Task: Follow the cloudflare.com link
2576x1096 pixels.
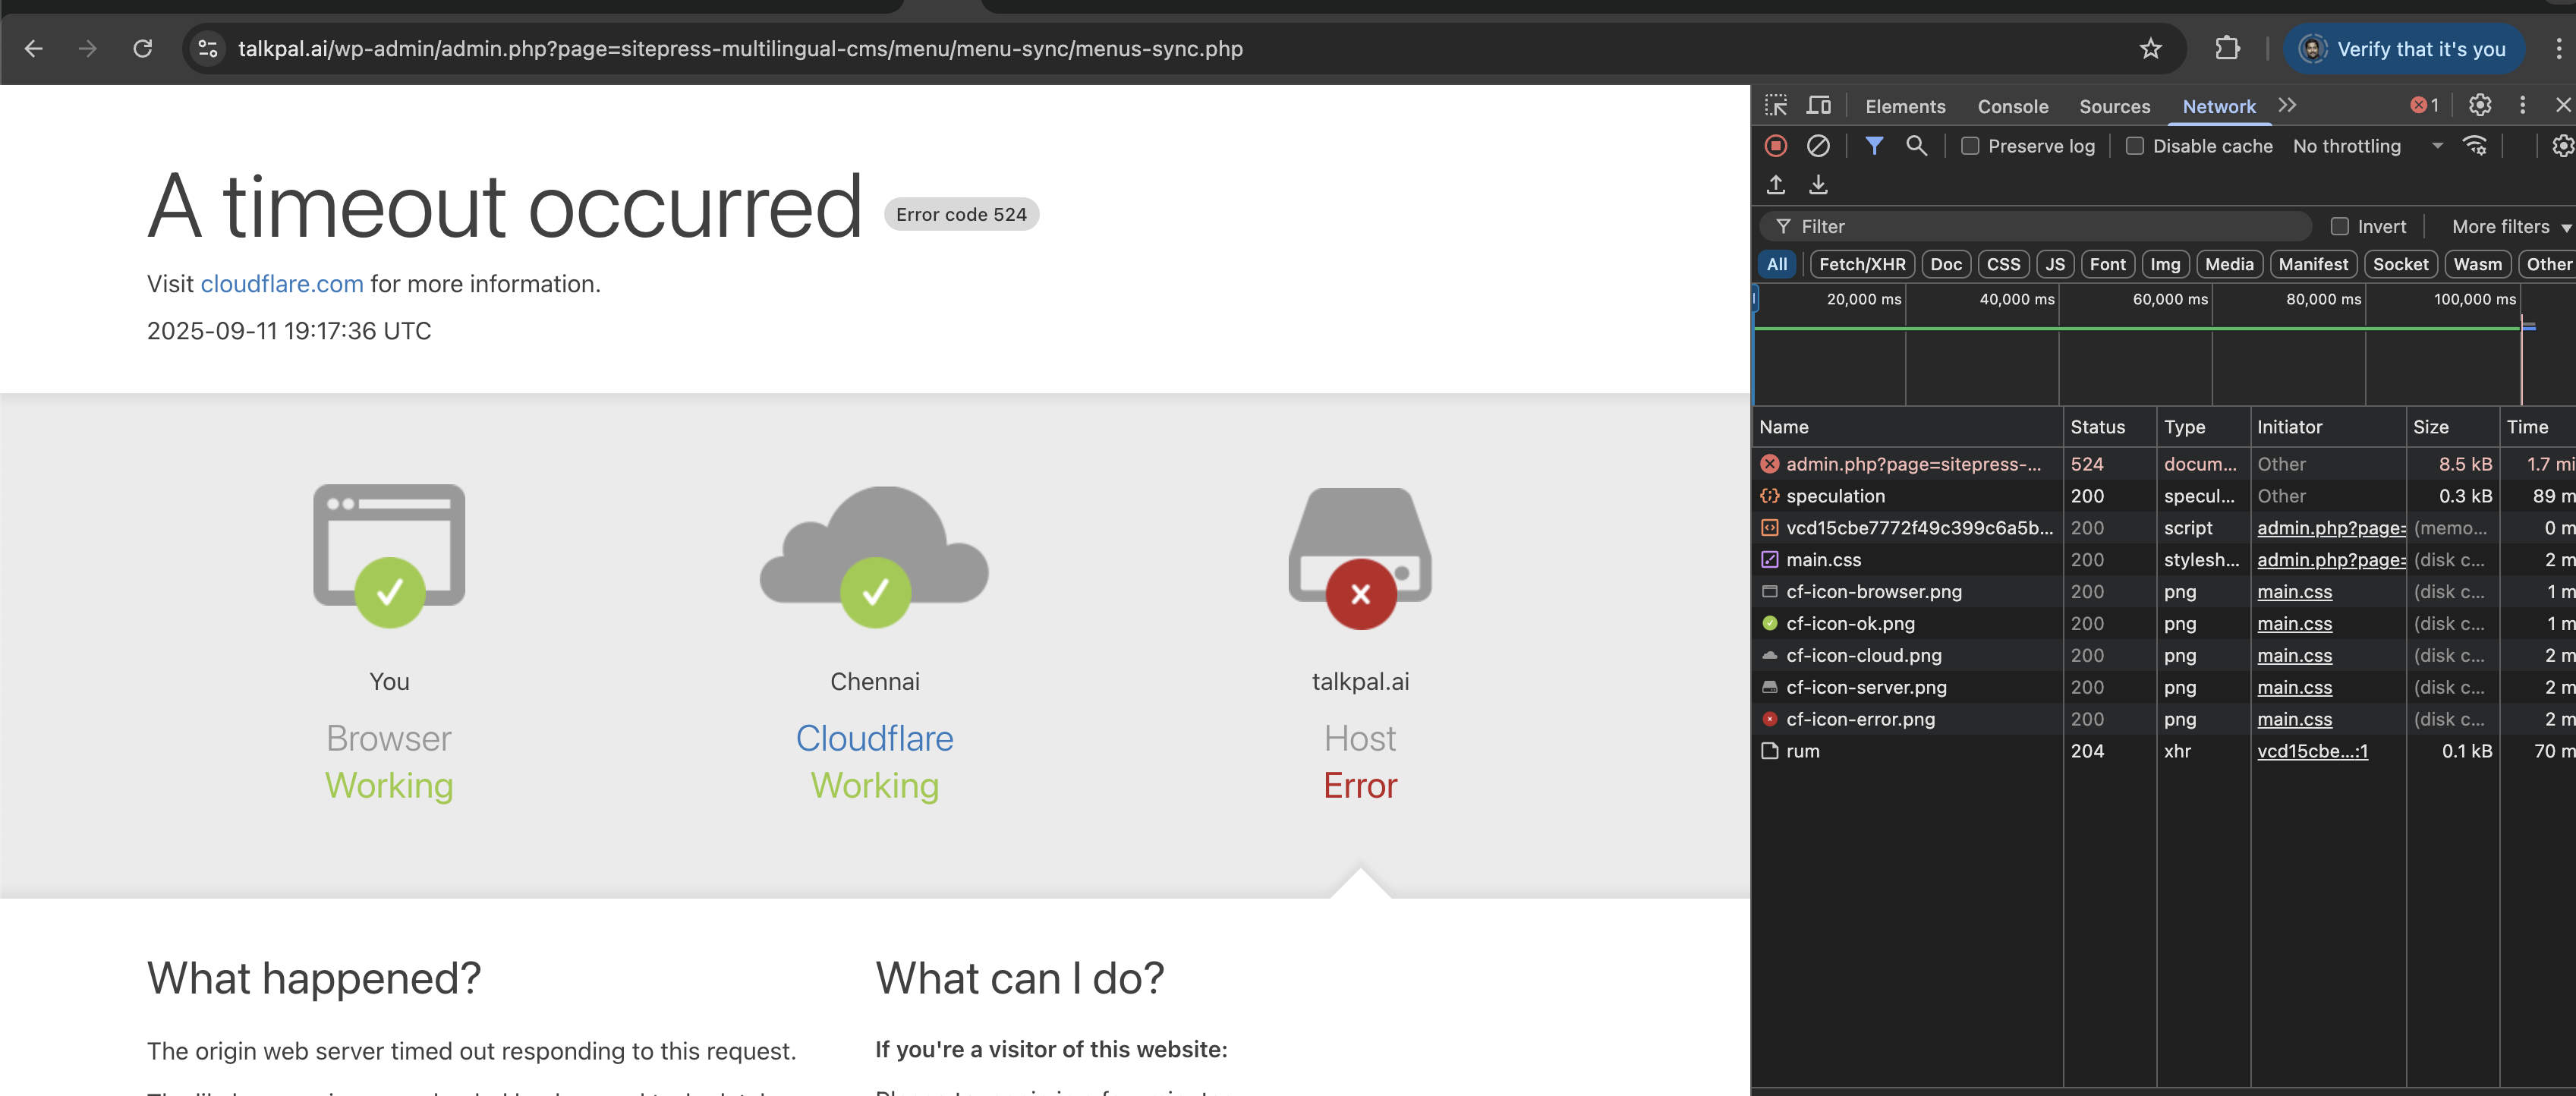Action: click(282, 284)
